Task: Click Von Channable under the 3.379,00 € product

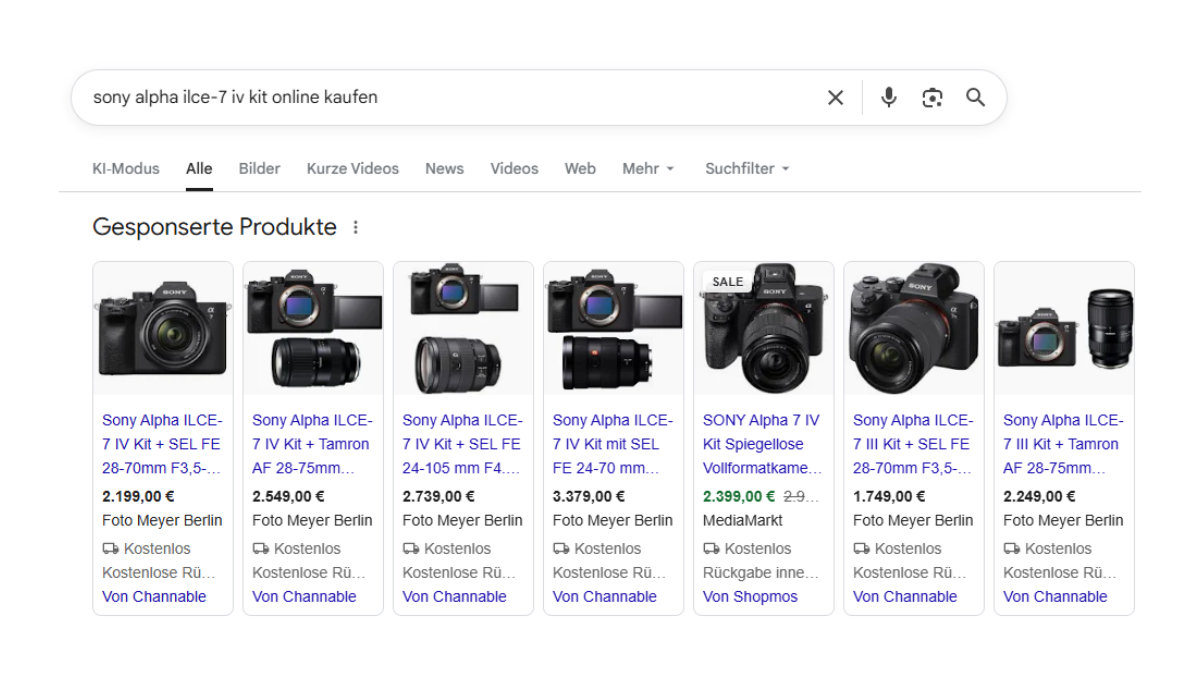Action: [604, 596]
